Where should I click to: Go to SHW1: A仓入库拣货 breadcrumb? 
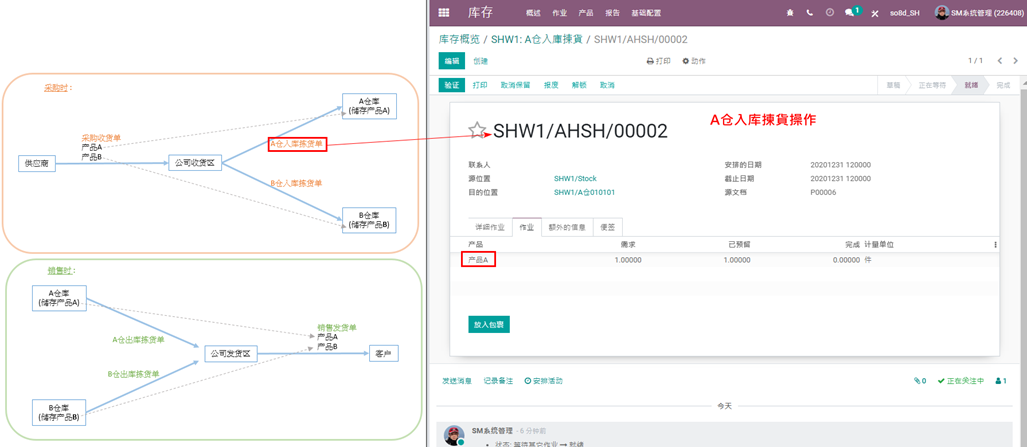click(x=537, y=39)
